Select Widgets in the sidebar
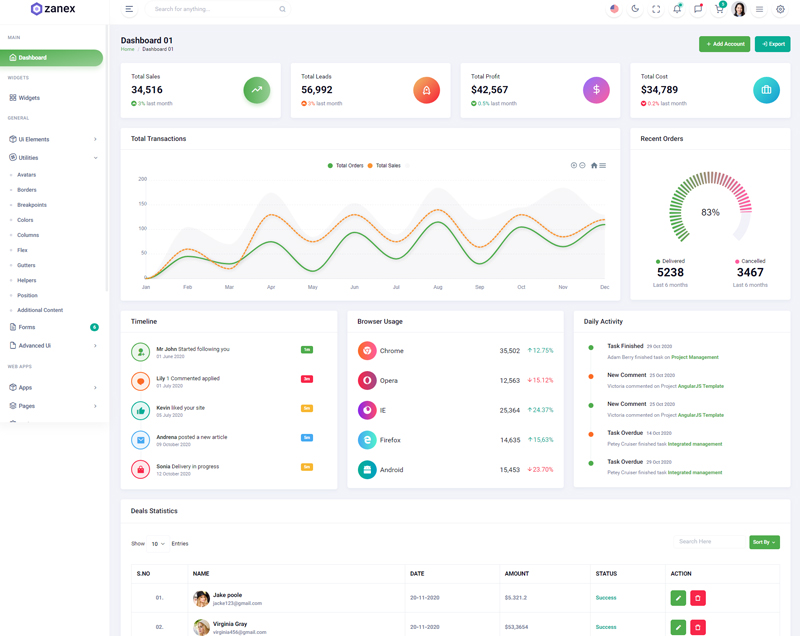Viewport: 800px width, 636px height. pos(29,98)
